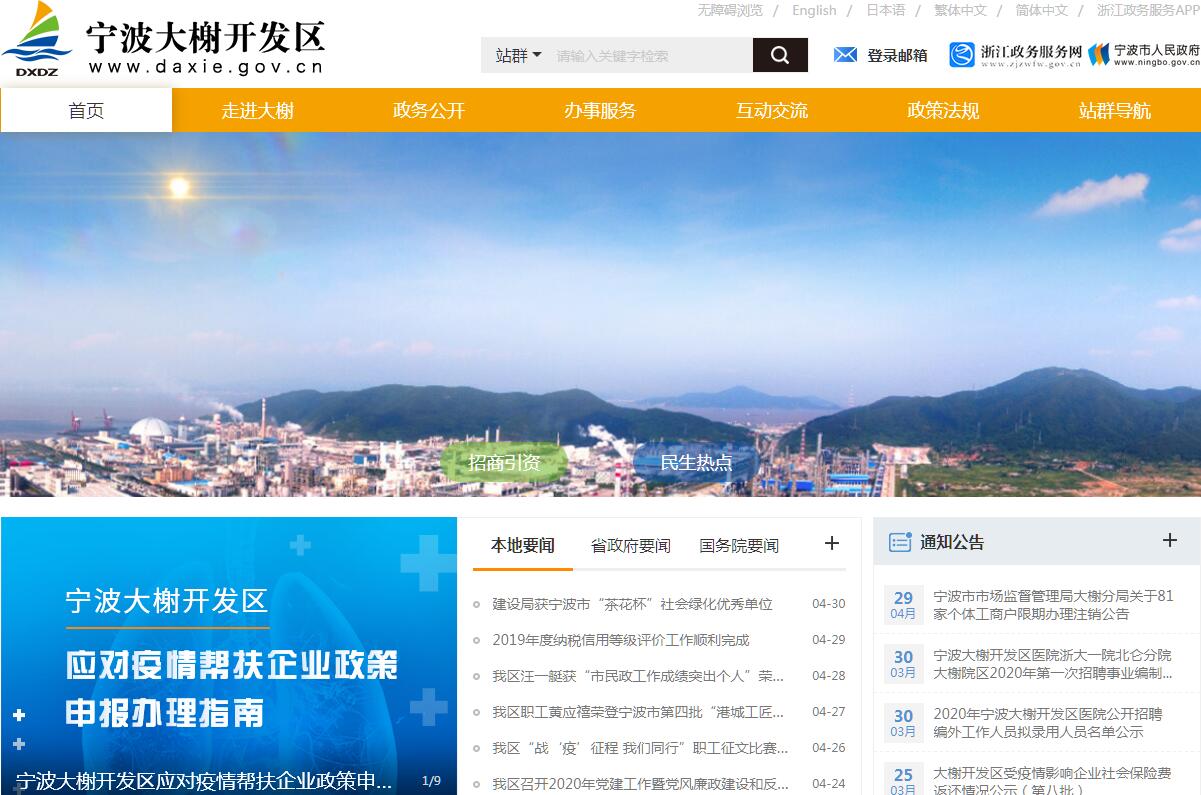The width and height of the screenshot is (1201, 795).
Task: Click the blue 民生热点 button
Action: (x=696, y=462)
